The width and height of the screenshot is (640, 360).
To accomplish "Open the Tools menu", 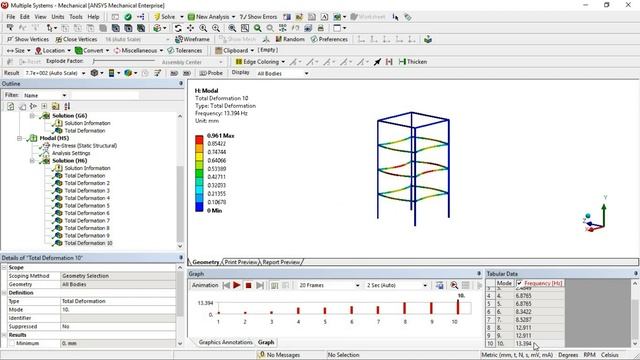I will [76, 17].
